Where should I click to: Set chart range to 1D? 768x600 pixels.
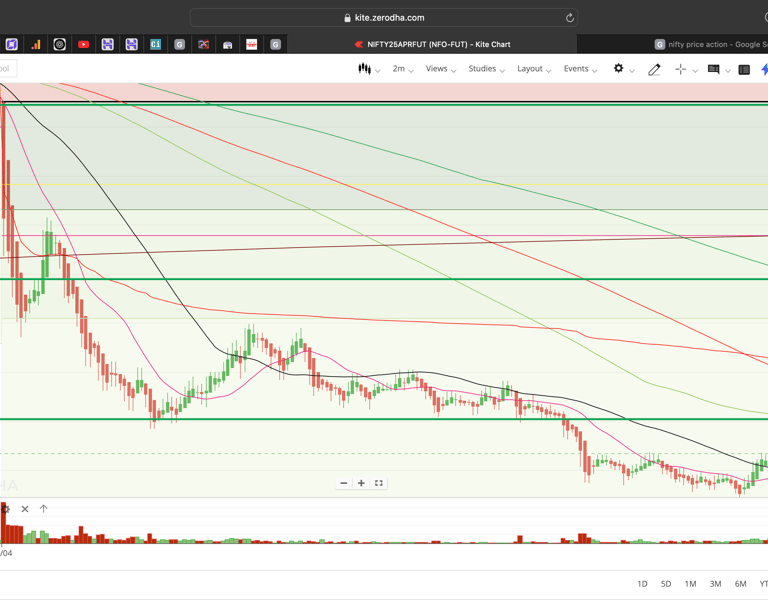pyautogui.click(x=642, y=584)
